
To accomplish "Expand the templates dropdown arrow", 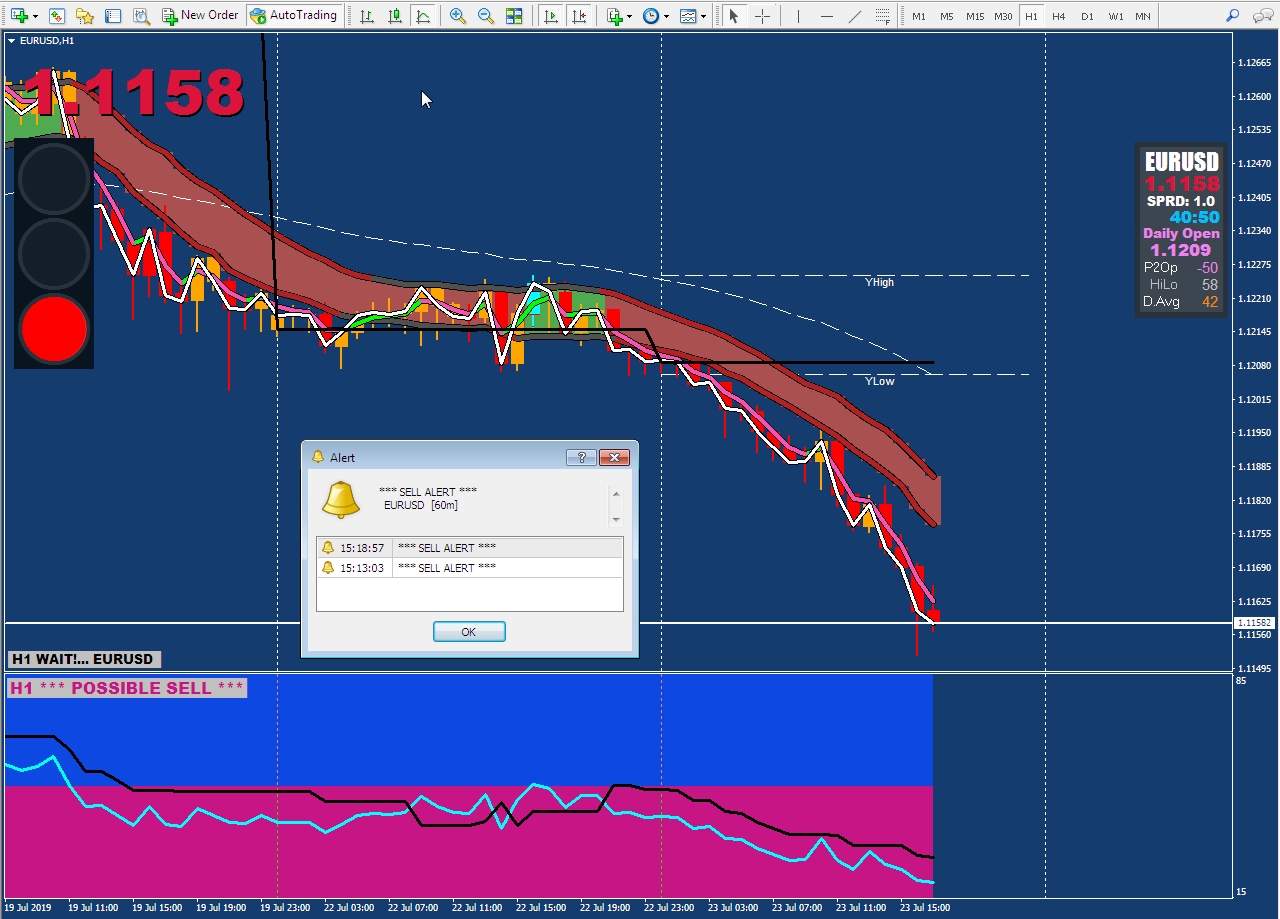I will tap(703, 17).
